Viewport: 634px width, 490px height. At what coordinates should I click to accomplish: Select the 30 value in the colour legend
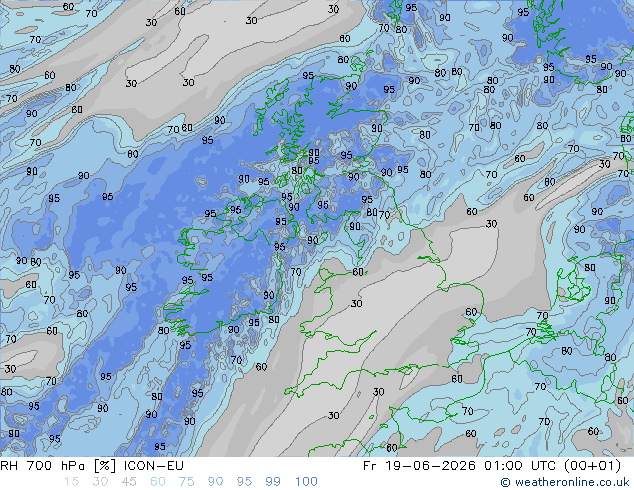(100, 482)
